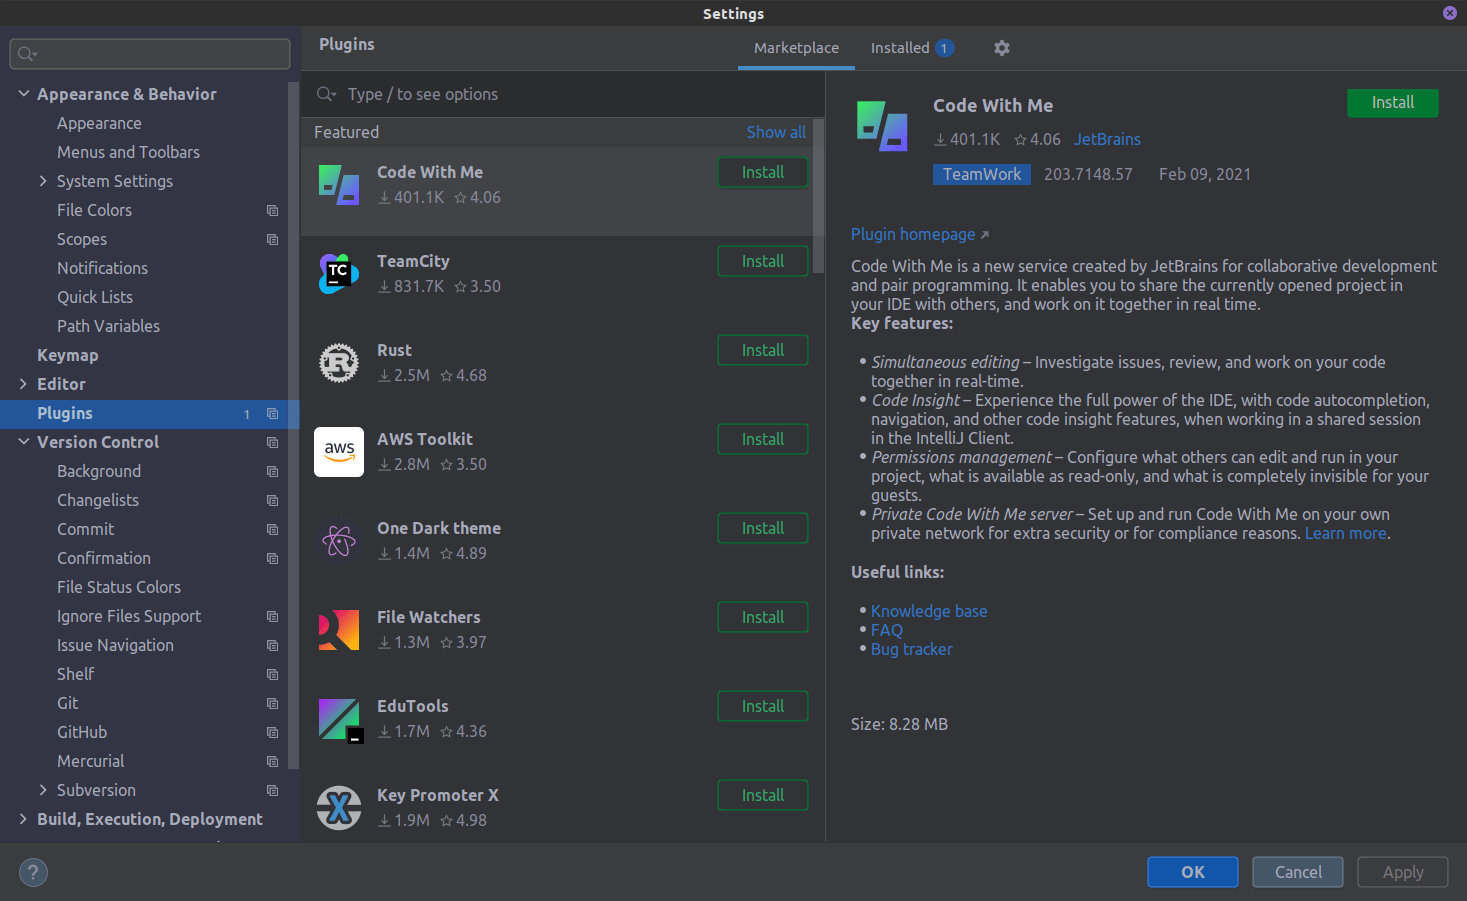Open the FAQ link
This screenshot has width=1467, height=901.
[887, 630]
